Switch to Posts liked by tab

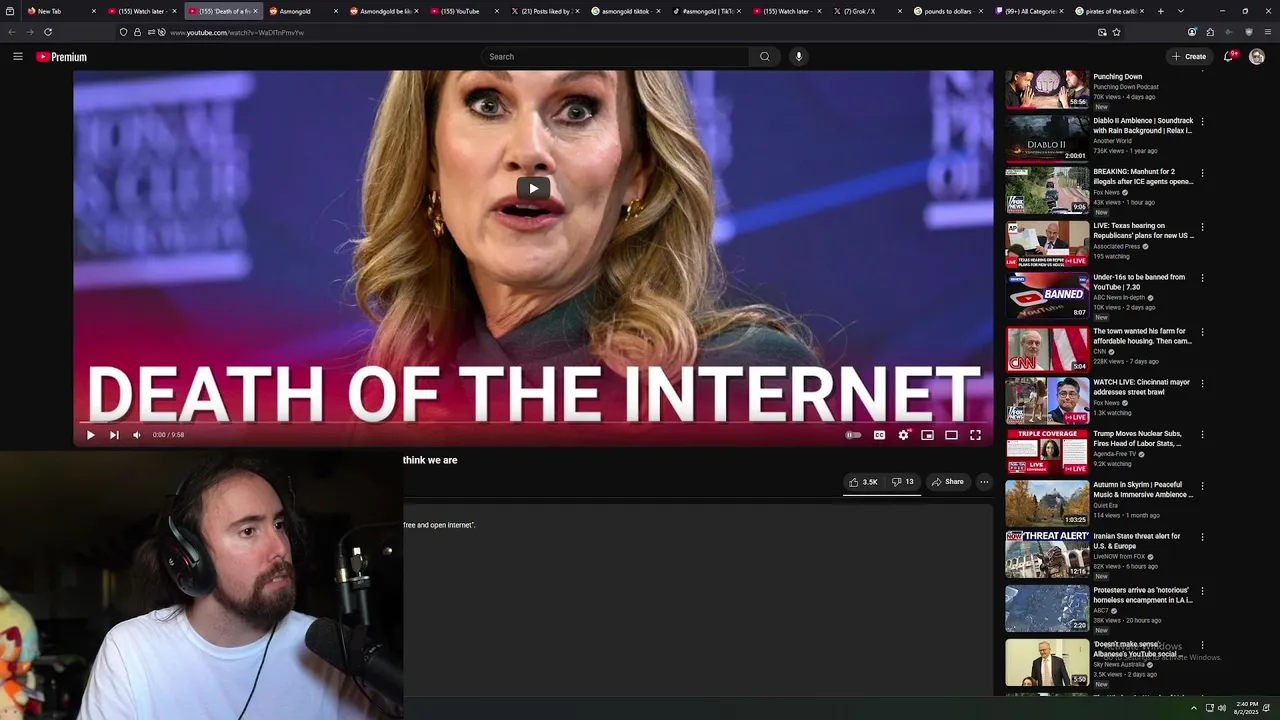[x=546, y=11]
